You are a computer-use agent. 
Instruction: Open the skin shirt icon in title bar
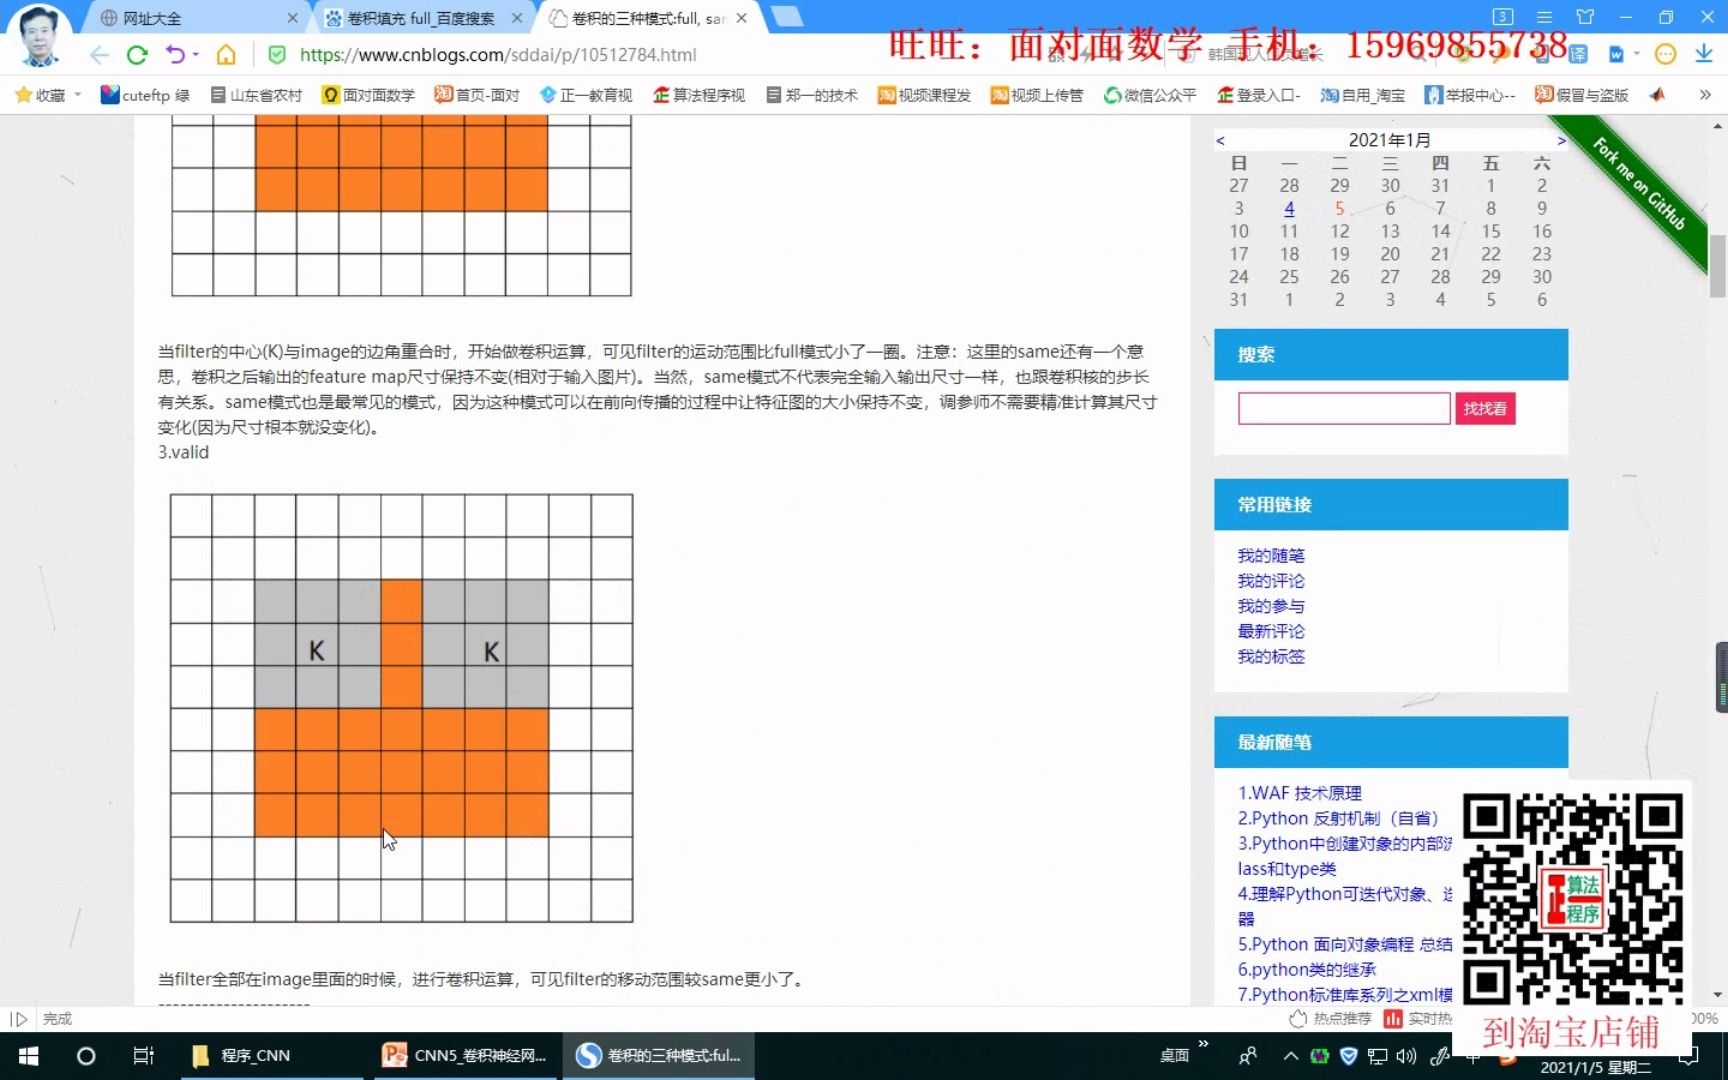[x=1585, y=17]
